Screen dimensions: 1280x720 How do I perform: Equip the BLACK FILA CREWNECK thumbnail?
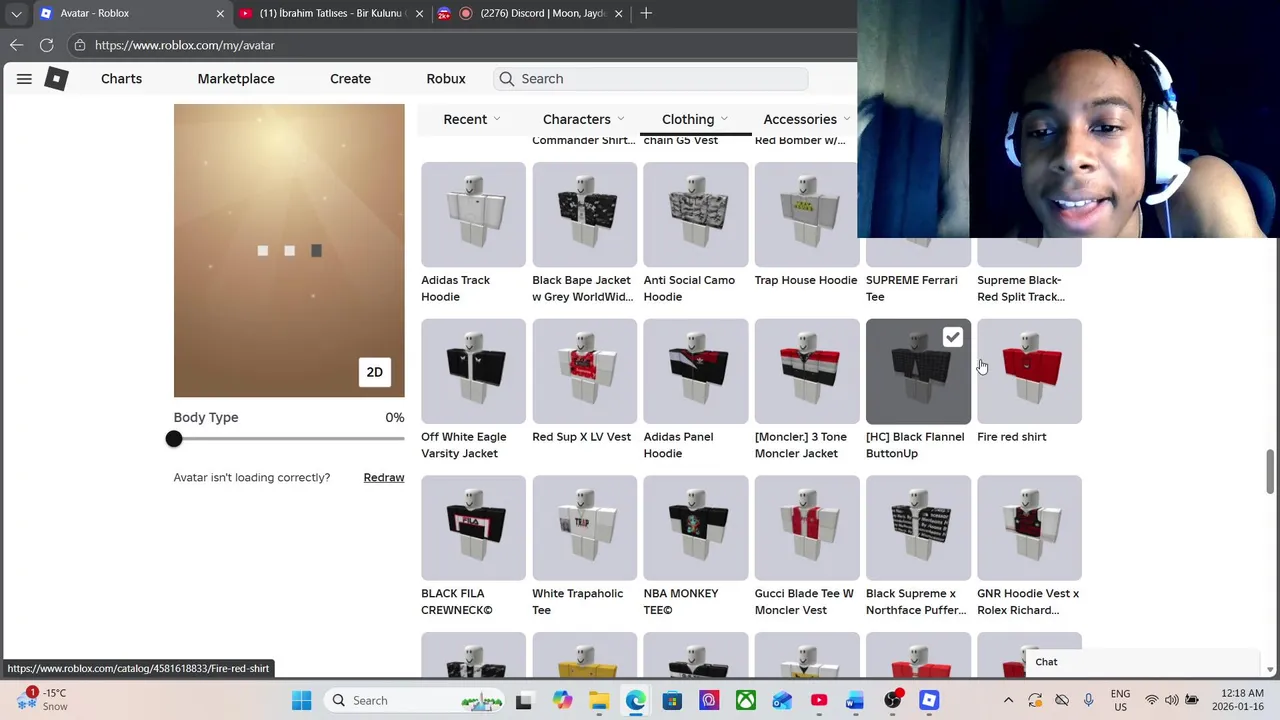pos(473,528)
